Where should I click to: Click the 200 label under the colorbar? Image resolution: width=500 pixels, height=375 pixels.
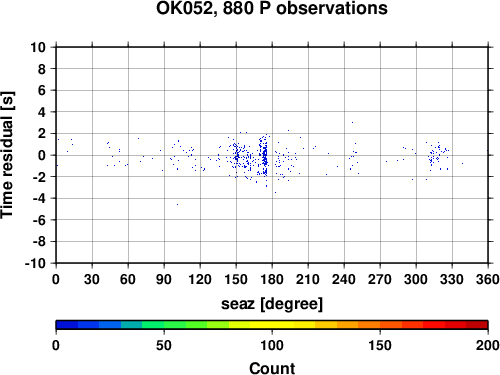(x=488, y=345)
